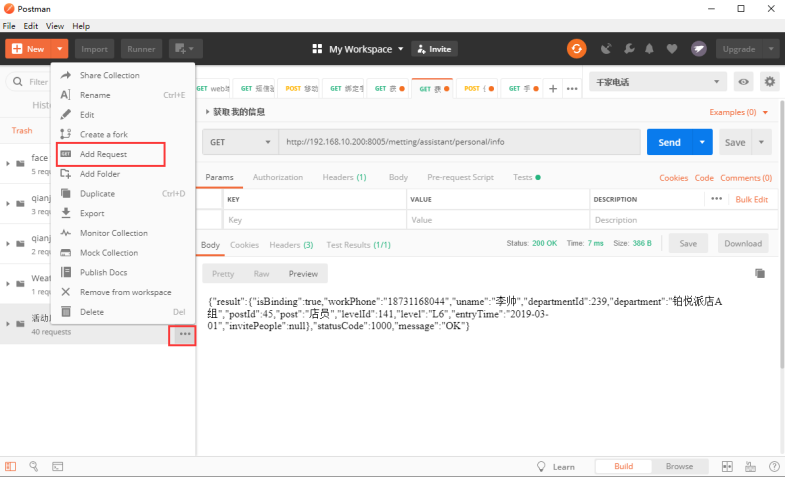Viewport: 786px width, 478px height.
Task: Open the Test Results (1/1) tab
Action: point(358,245)
